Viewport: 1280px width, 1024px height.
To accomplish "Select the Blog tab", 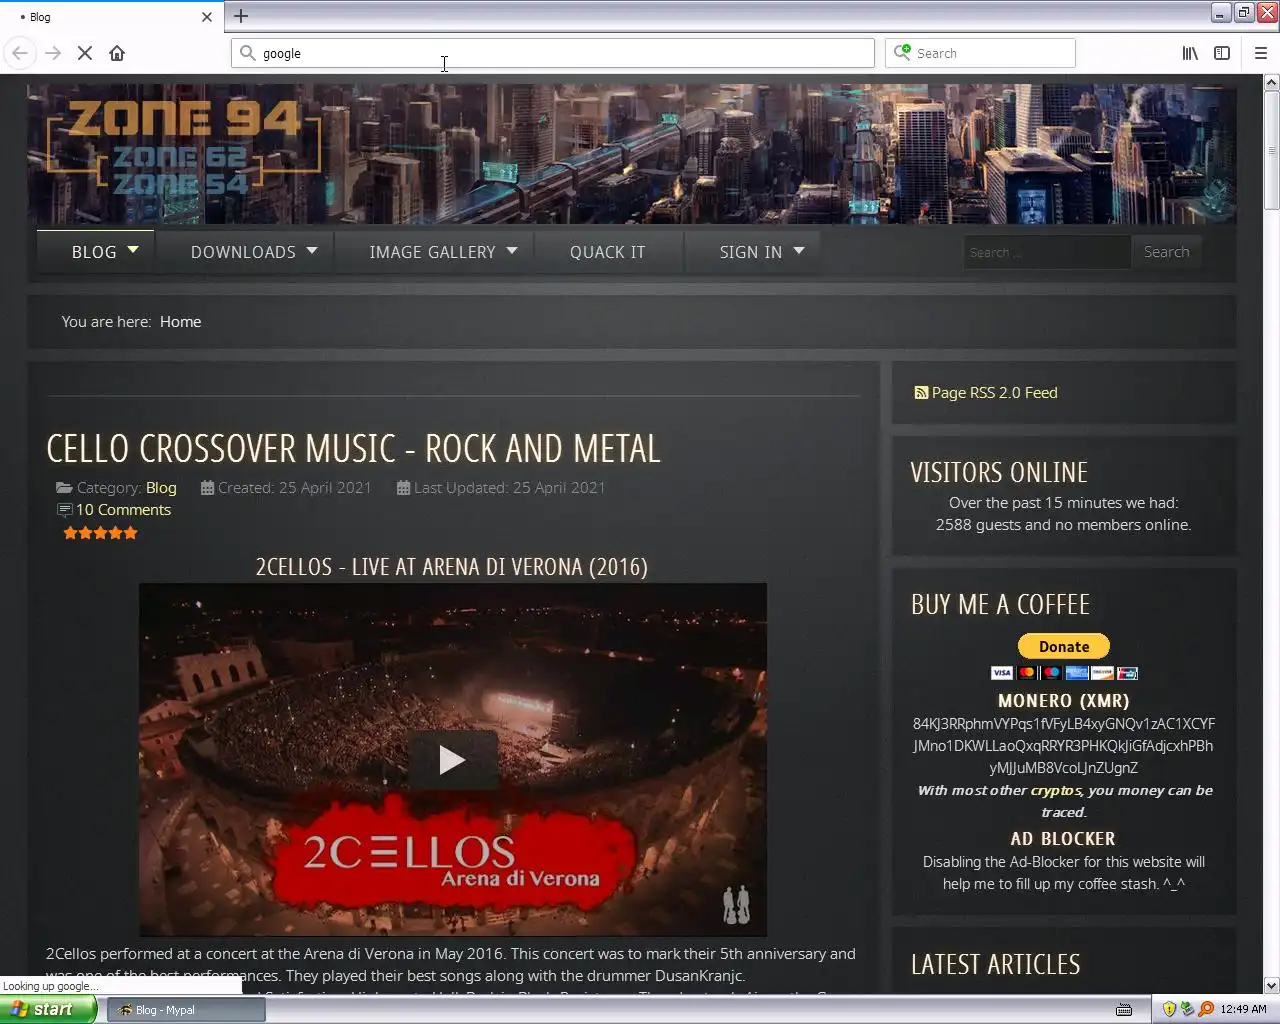I will pyautogui.click(x=110, y=17).
